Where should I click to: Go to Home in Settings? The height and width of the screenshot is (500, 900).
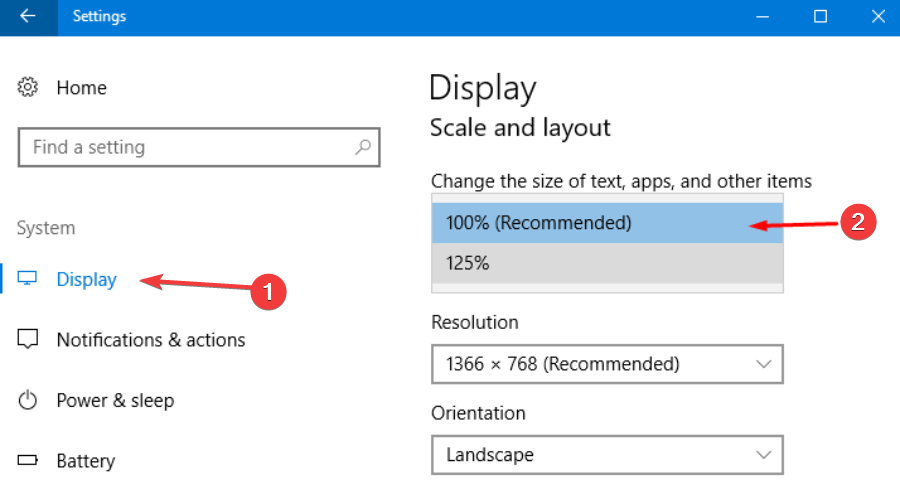(81, 88)
